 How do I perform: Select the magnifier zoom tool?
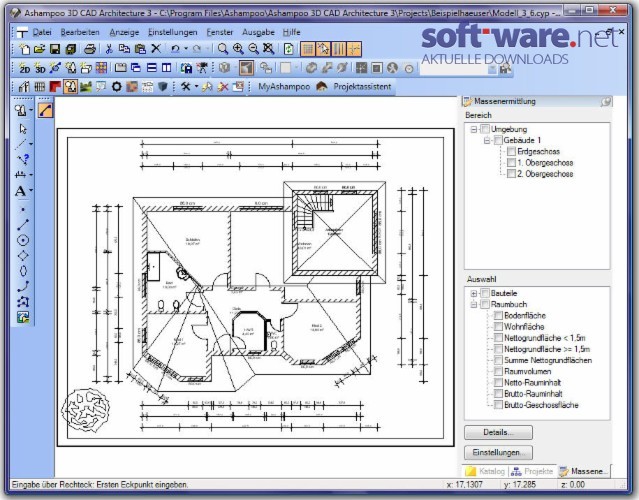pyautogui.click(x=223, y=49)
